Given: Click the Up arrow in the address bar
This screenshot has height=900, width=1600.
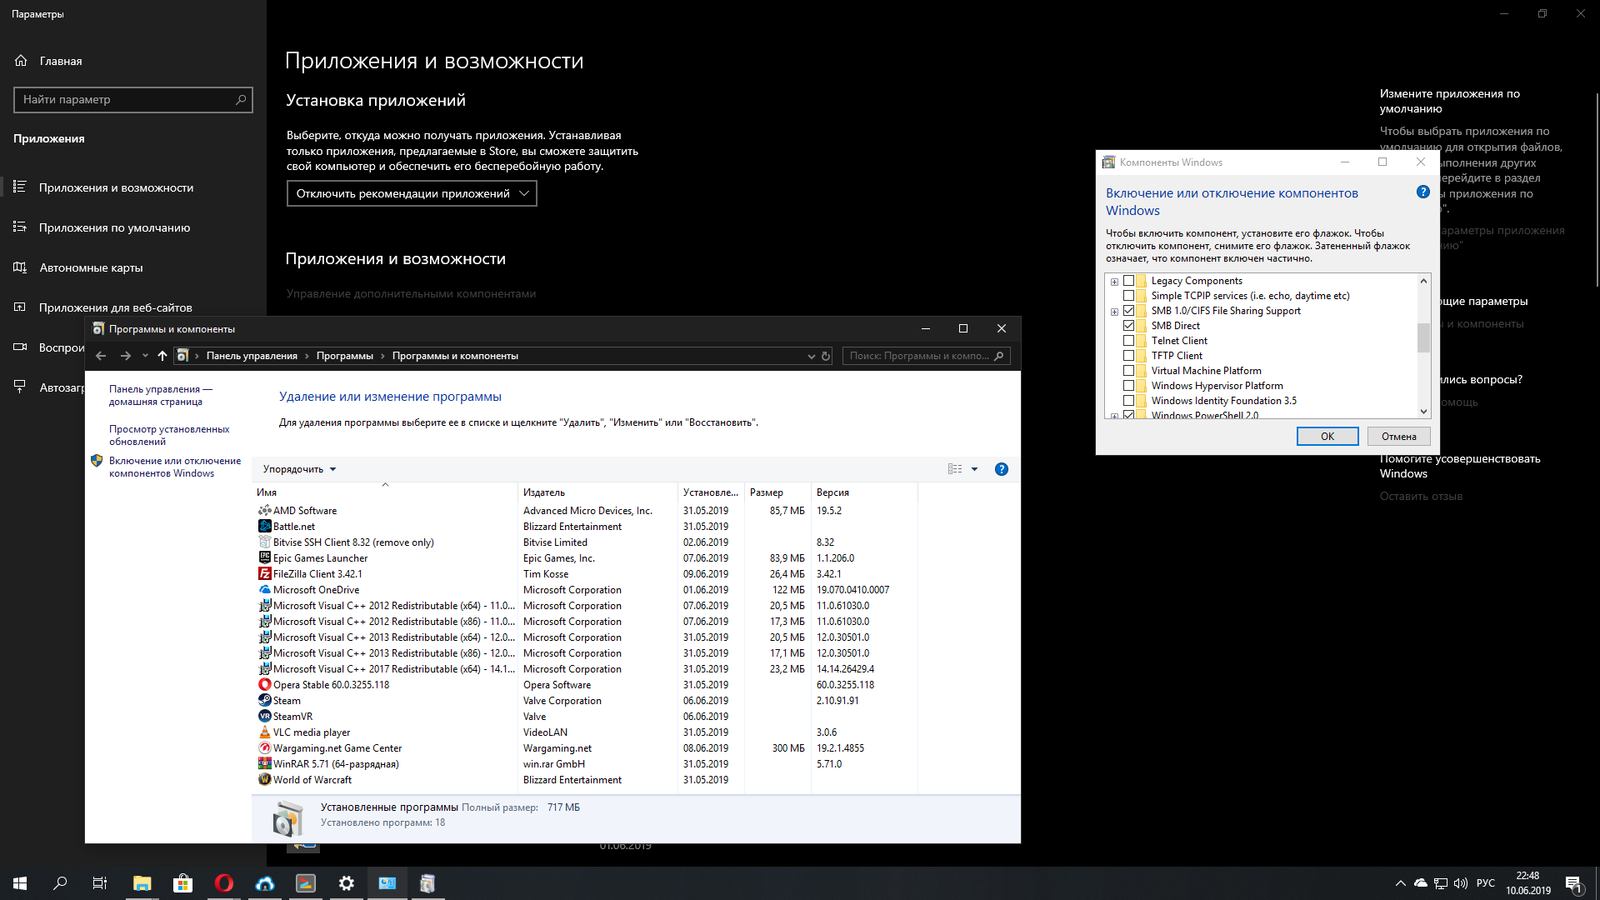Looking at the screenshot, I should tap(162, 356).
